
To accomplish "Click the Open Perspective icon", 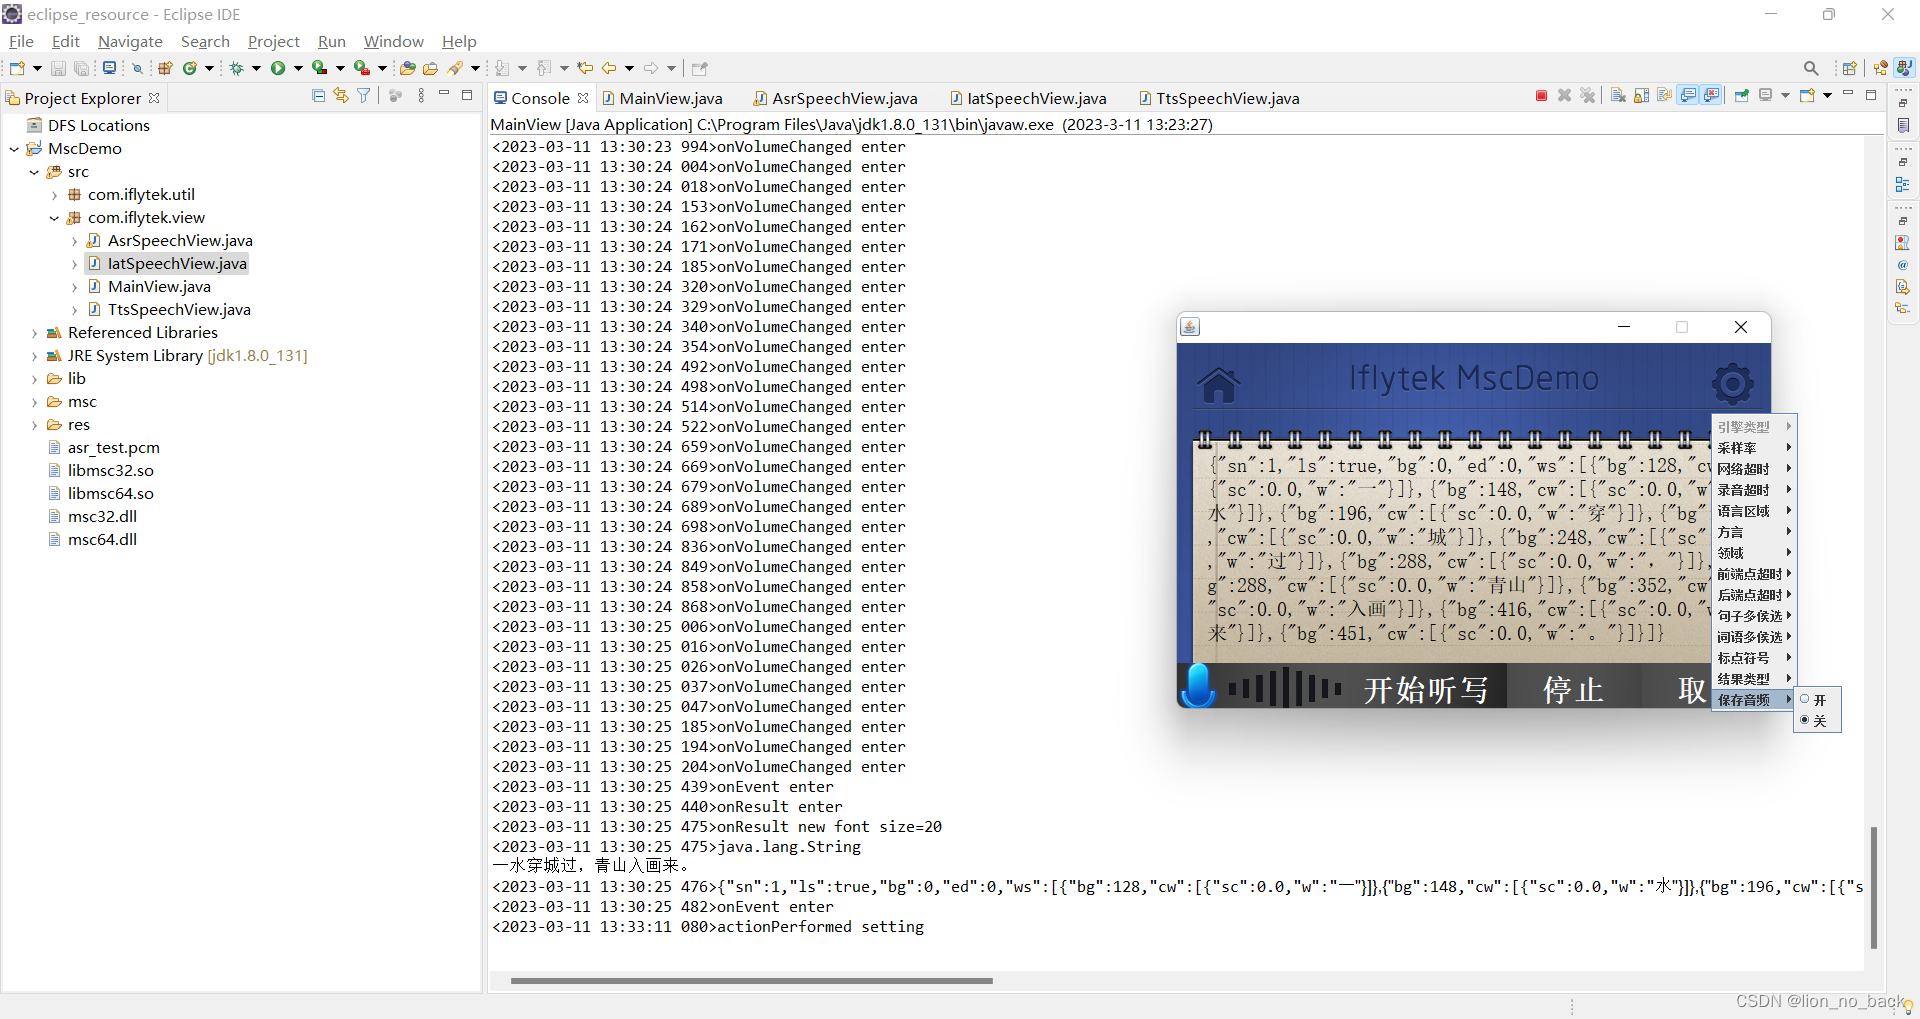I will [x=1850, y=68].
